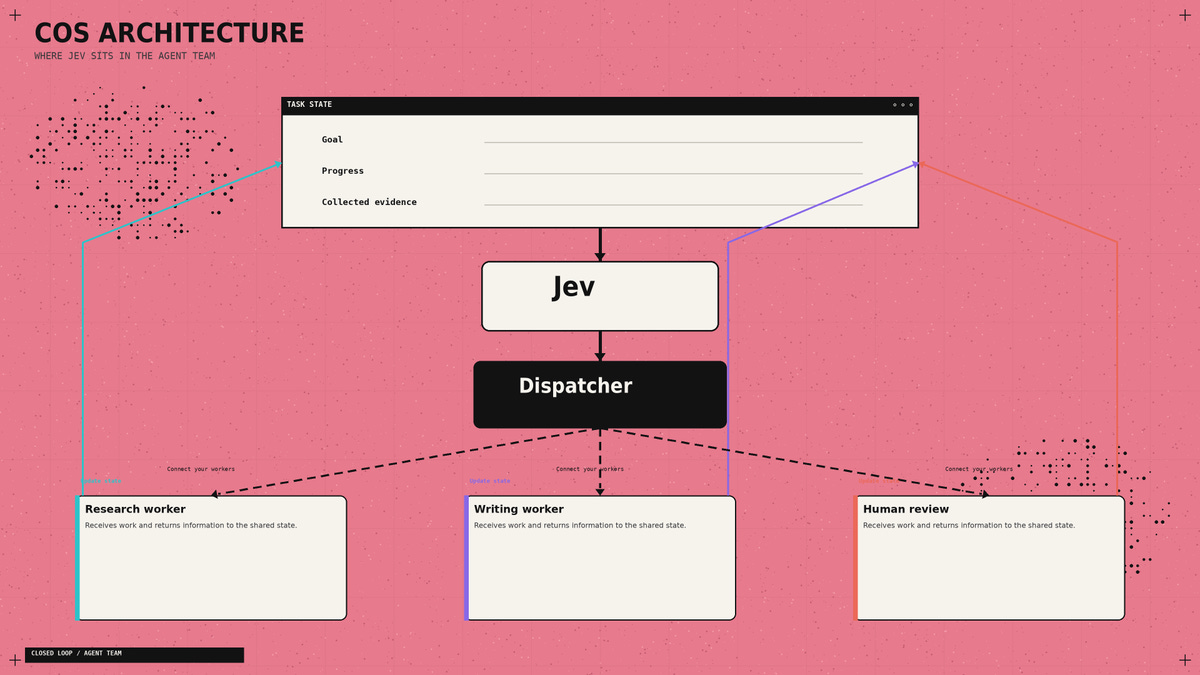Select the "Goal" label in Task State
This screenshot has height=675, width=1200.
point(332,140)
